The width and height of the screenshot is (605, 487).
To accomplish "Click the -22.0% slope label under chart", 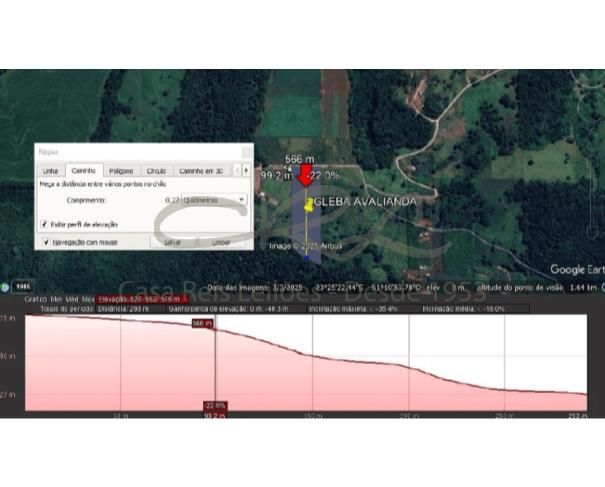I will tap(215, 406).
